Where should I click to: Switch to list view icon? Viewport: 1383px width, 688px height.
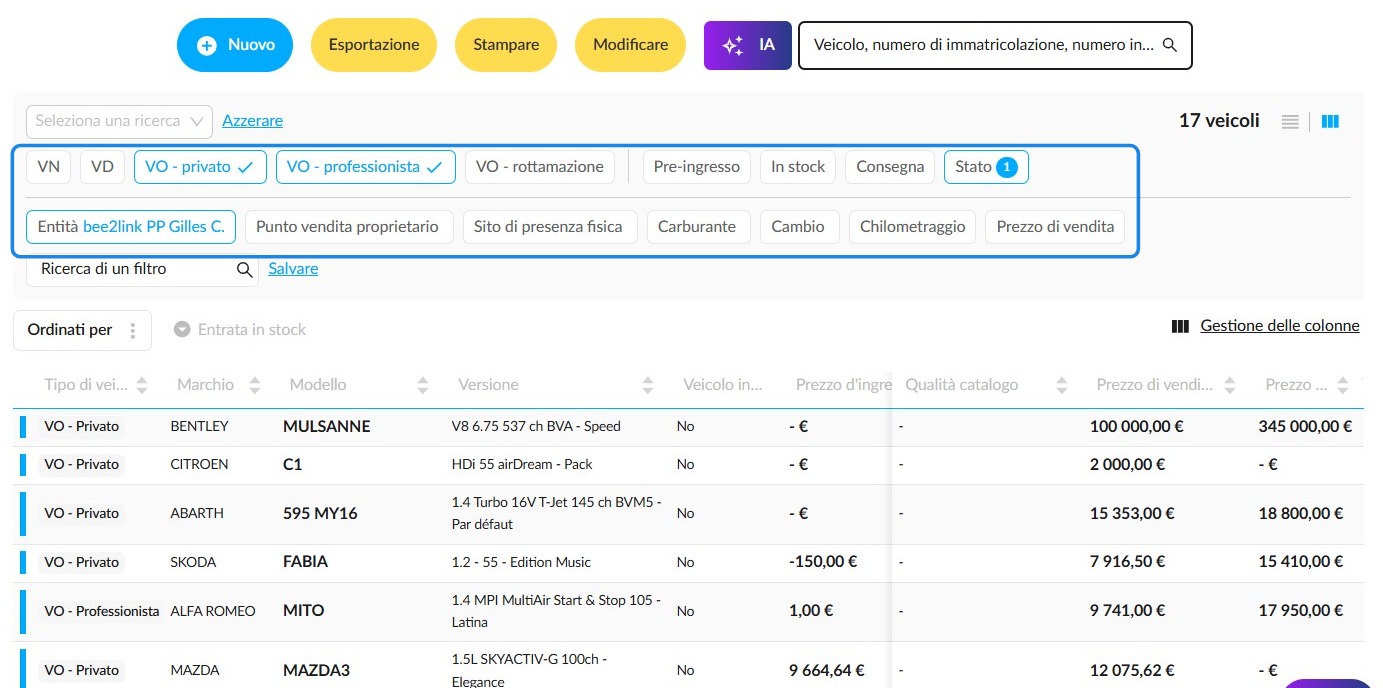(x=1290, y=121)
